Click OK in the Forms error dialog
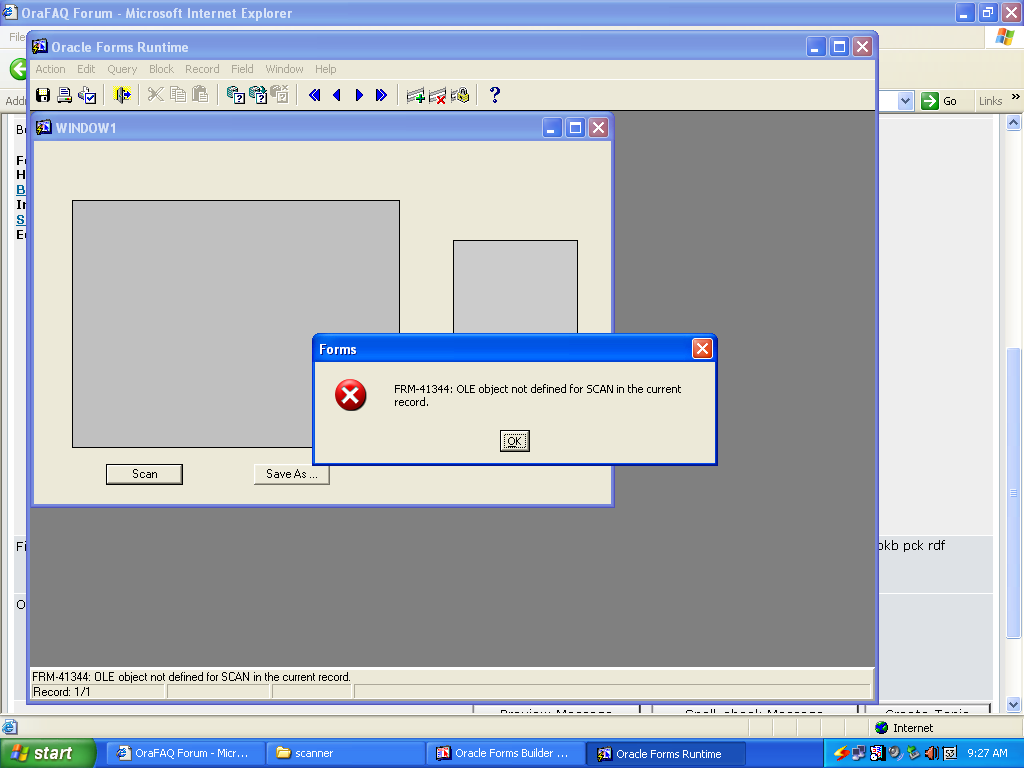This screenshot has width=1024, height=768. pyautogui.click(x=515, y=441)
